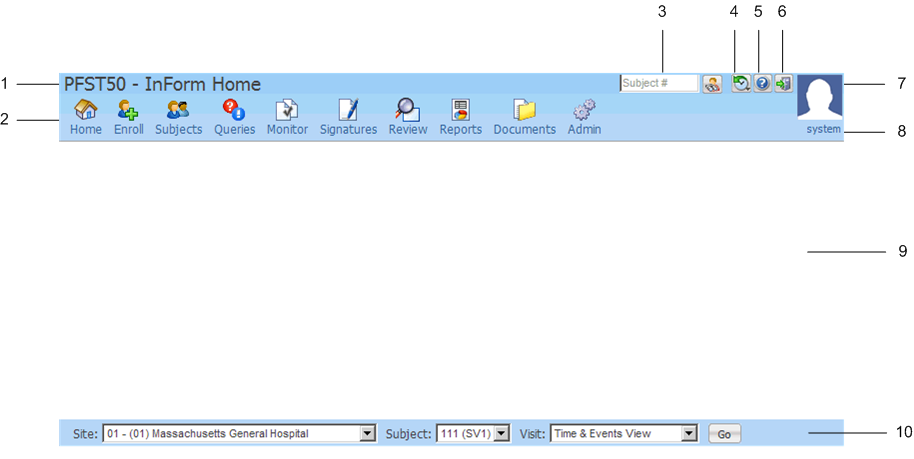The height and width of the screenshot is (459, 914).
Task: Click inside the Subject # field
Action: 659,83
